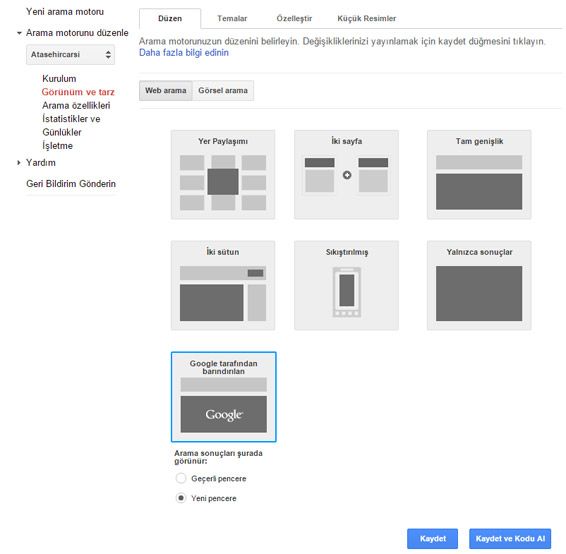This screenshot has height=554, width=566.
Task: Choose the Sıkıştırılmış phone layout icon
Action: click(347, 285)
